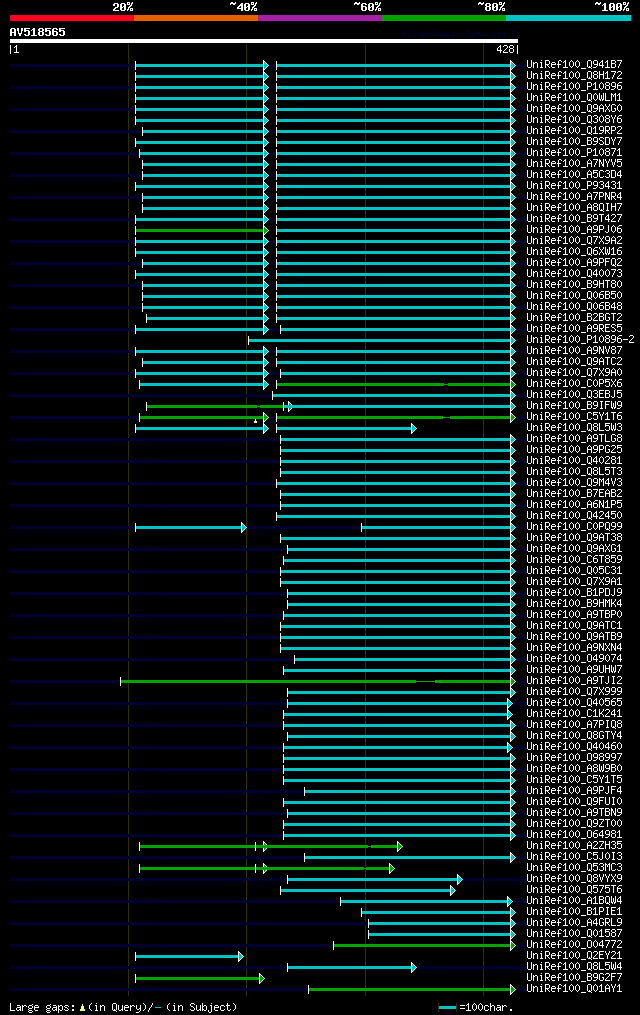Select UniRef100_C0P5X6 label
Screen dimensions: 640x1015
point(574,384)
